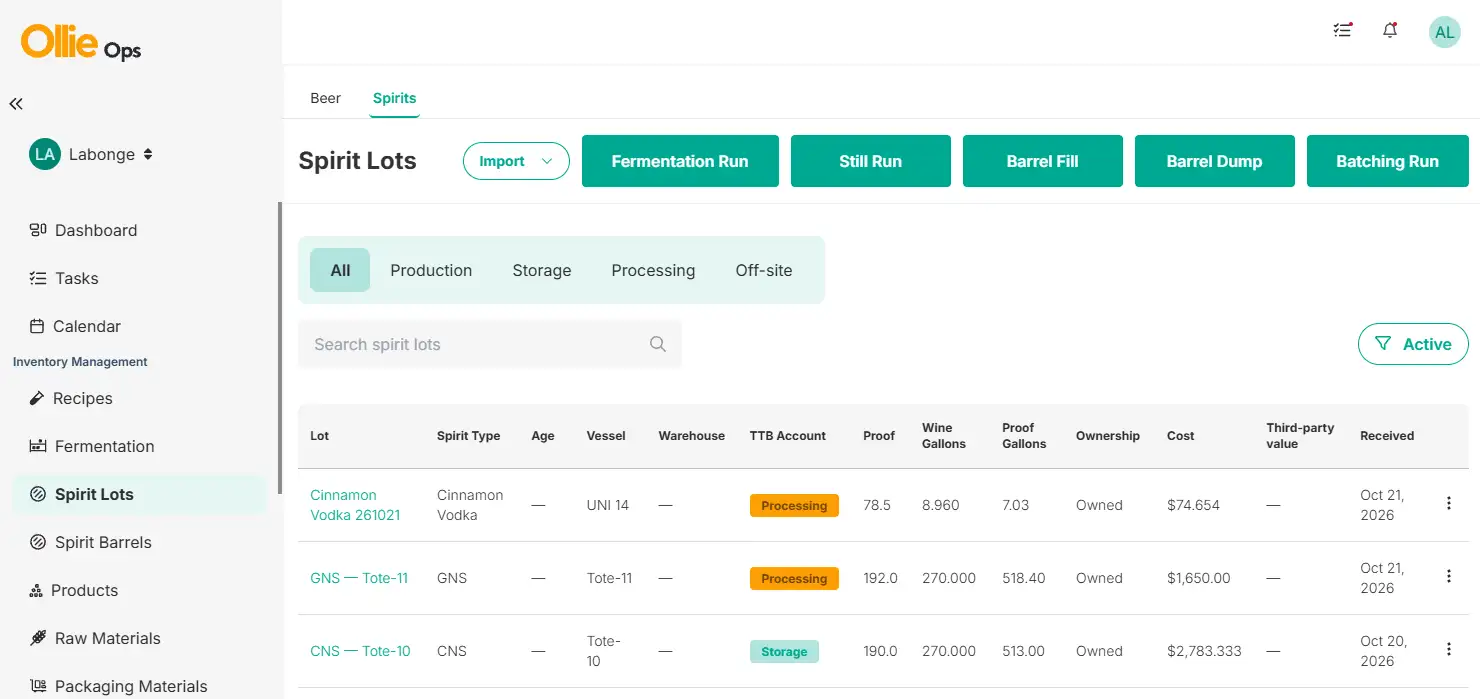Click the Recipes pencil icon

(x=37, y=398)
